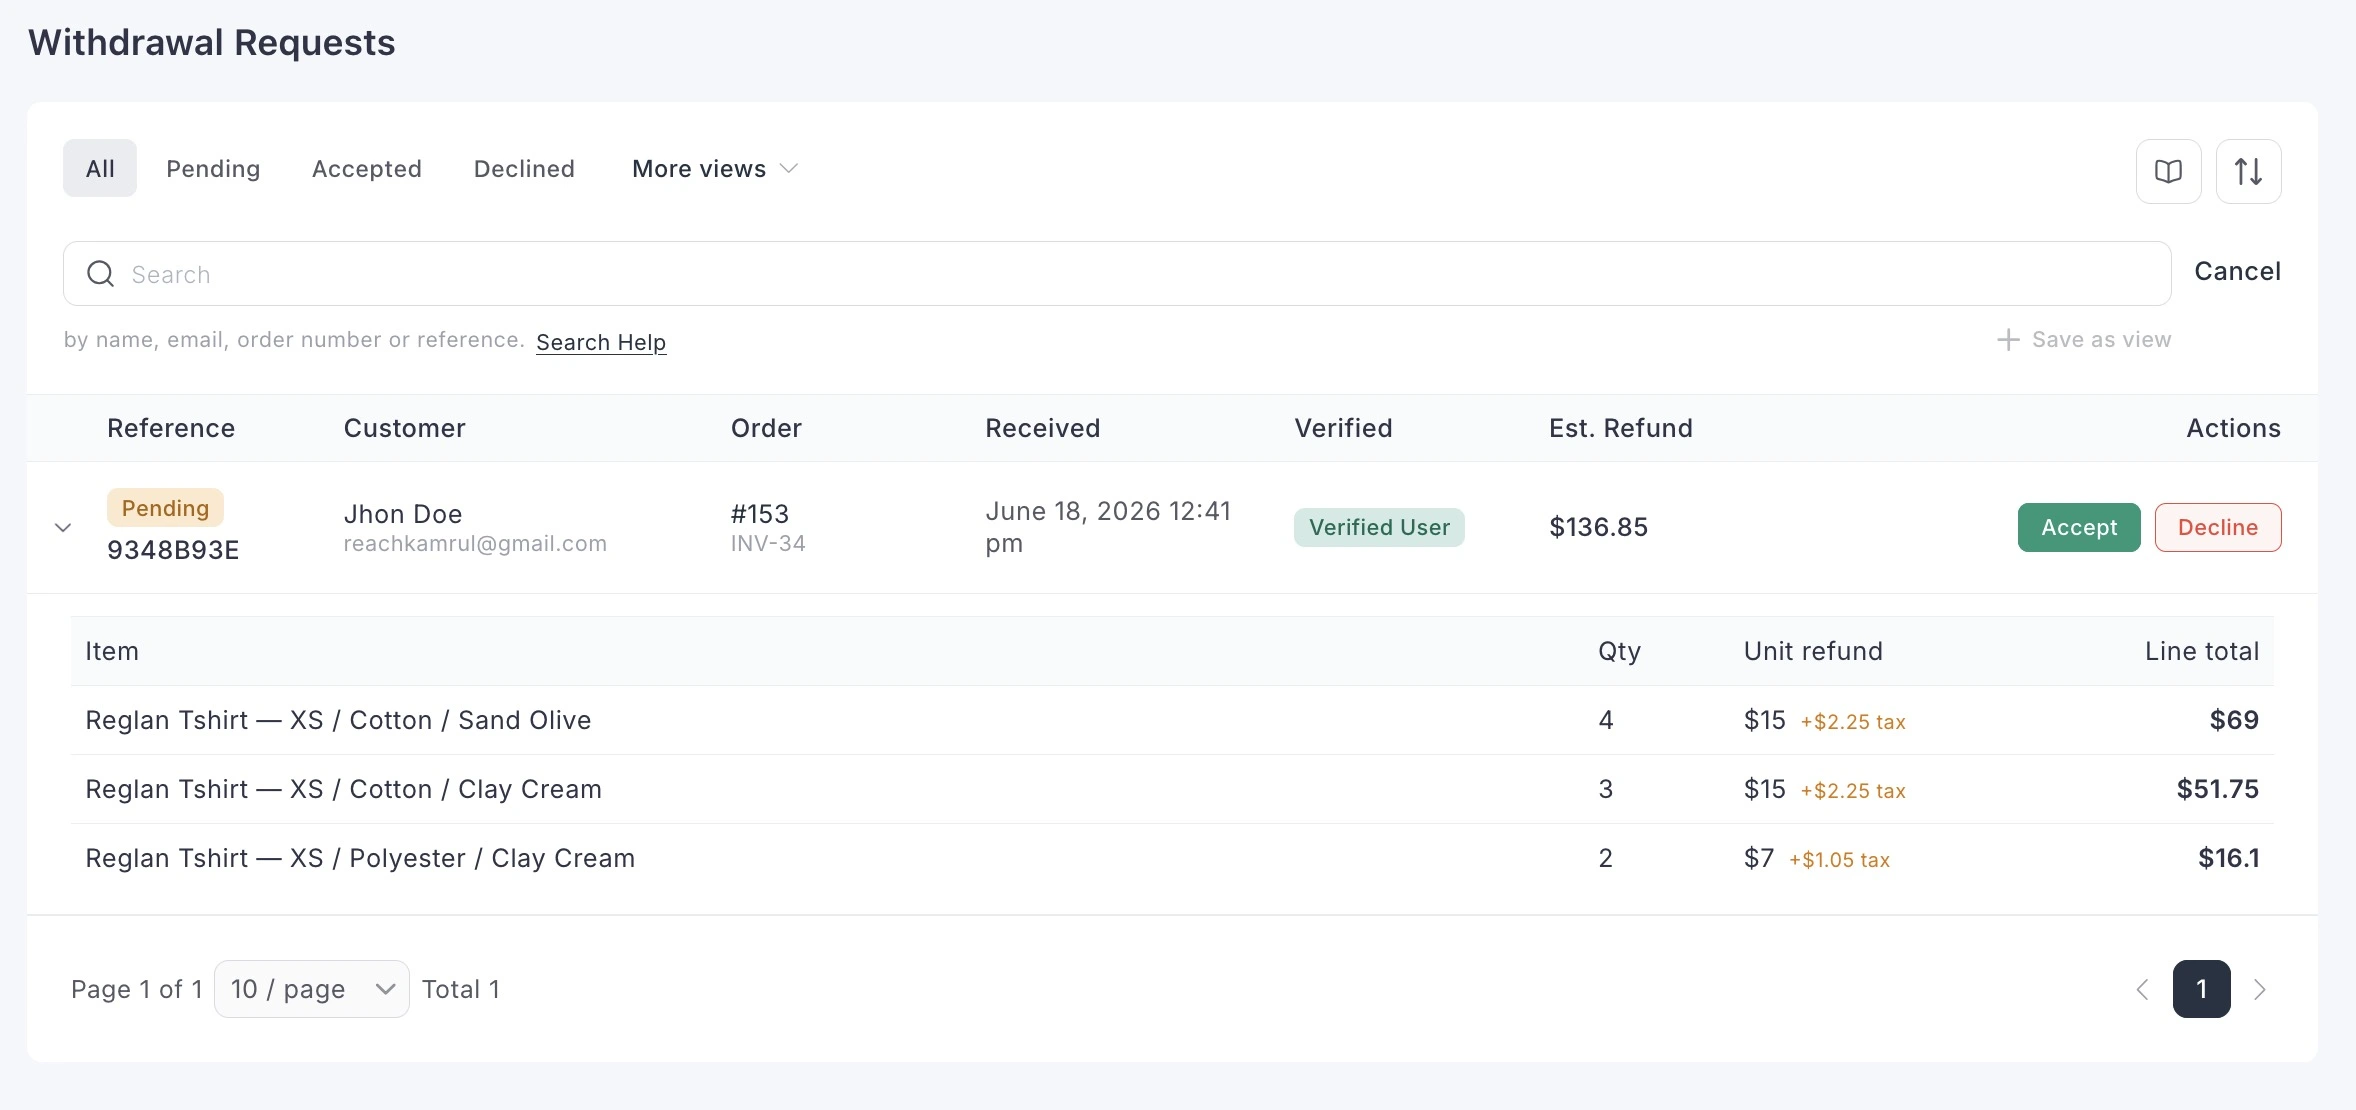Expand the More views dropdown
This screenshot has height=1110, width=2356.
pyautogui.click(x=715, y=169)
